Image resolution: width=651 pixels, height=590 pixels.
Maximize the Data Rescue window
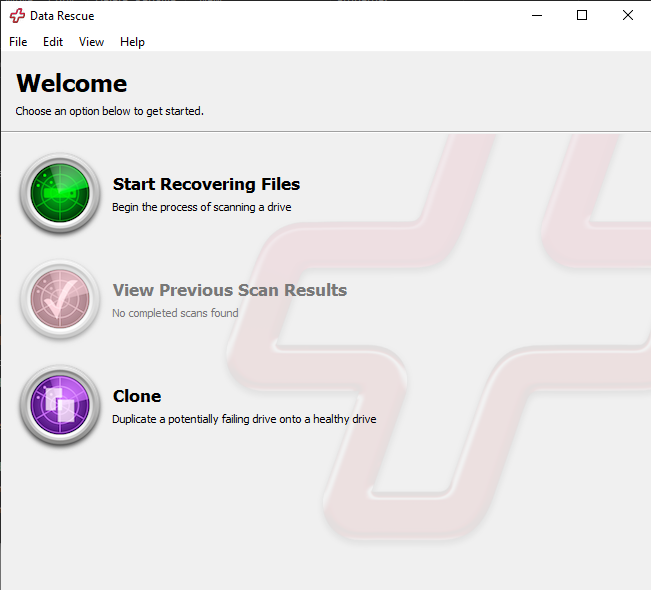pos(582,15)
